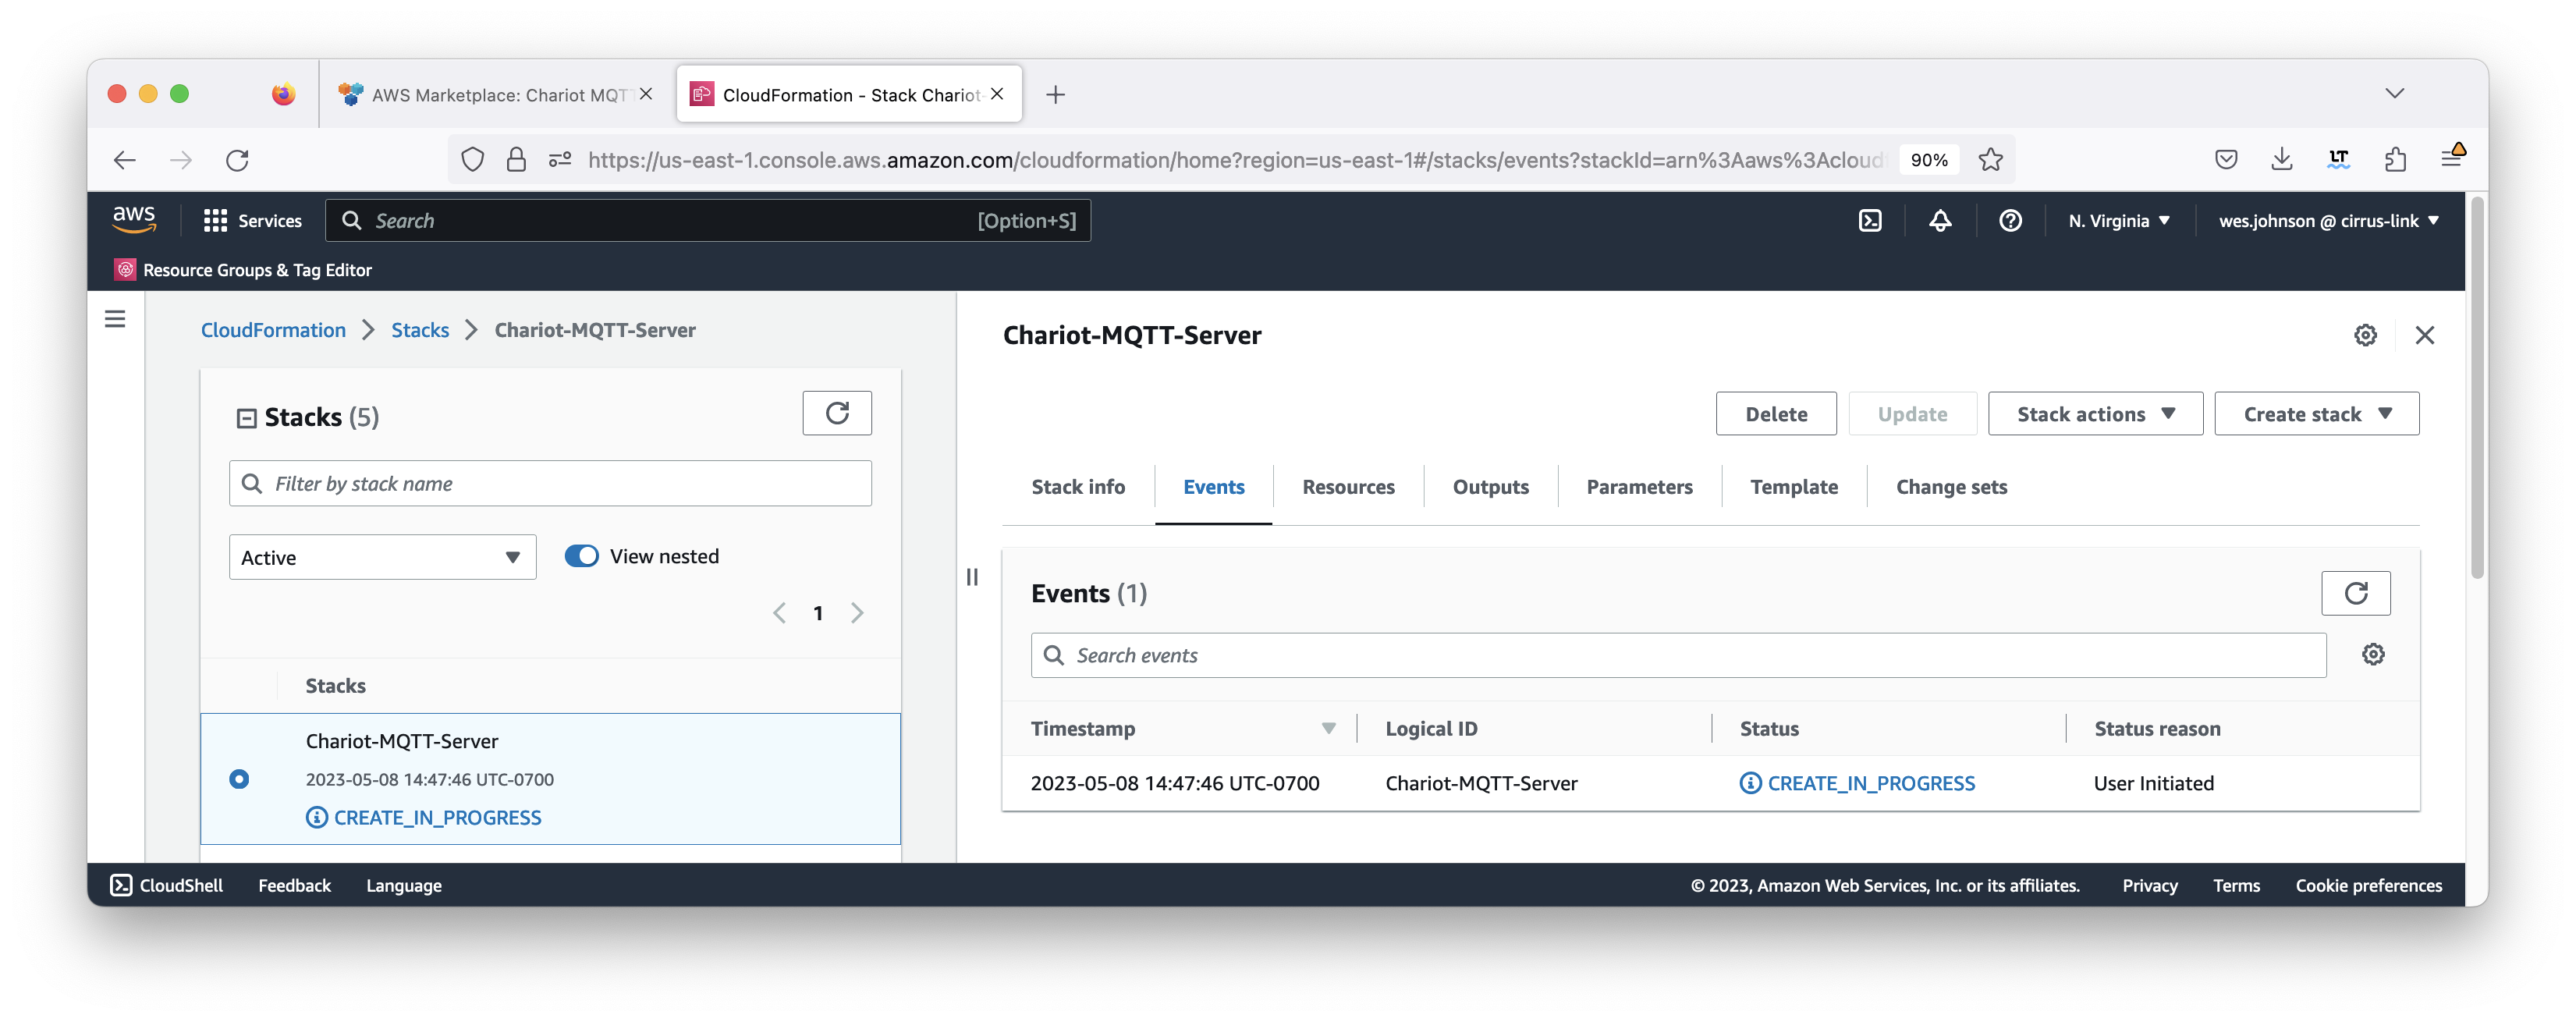This screenshot has width=2576, height=1022.
Task: Open the Create stack dropdown
Action: [x=2316, y=414]
